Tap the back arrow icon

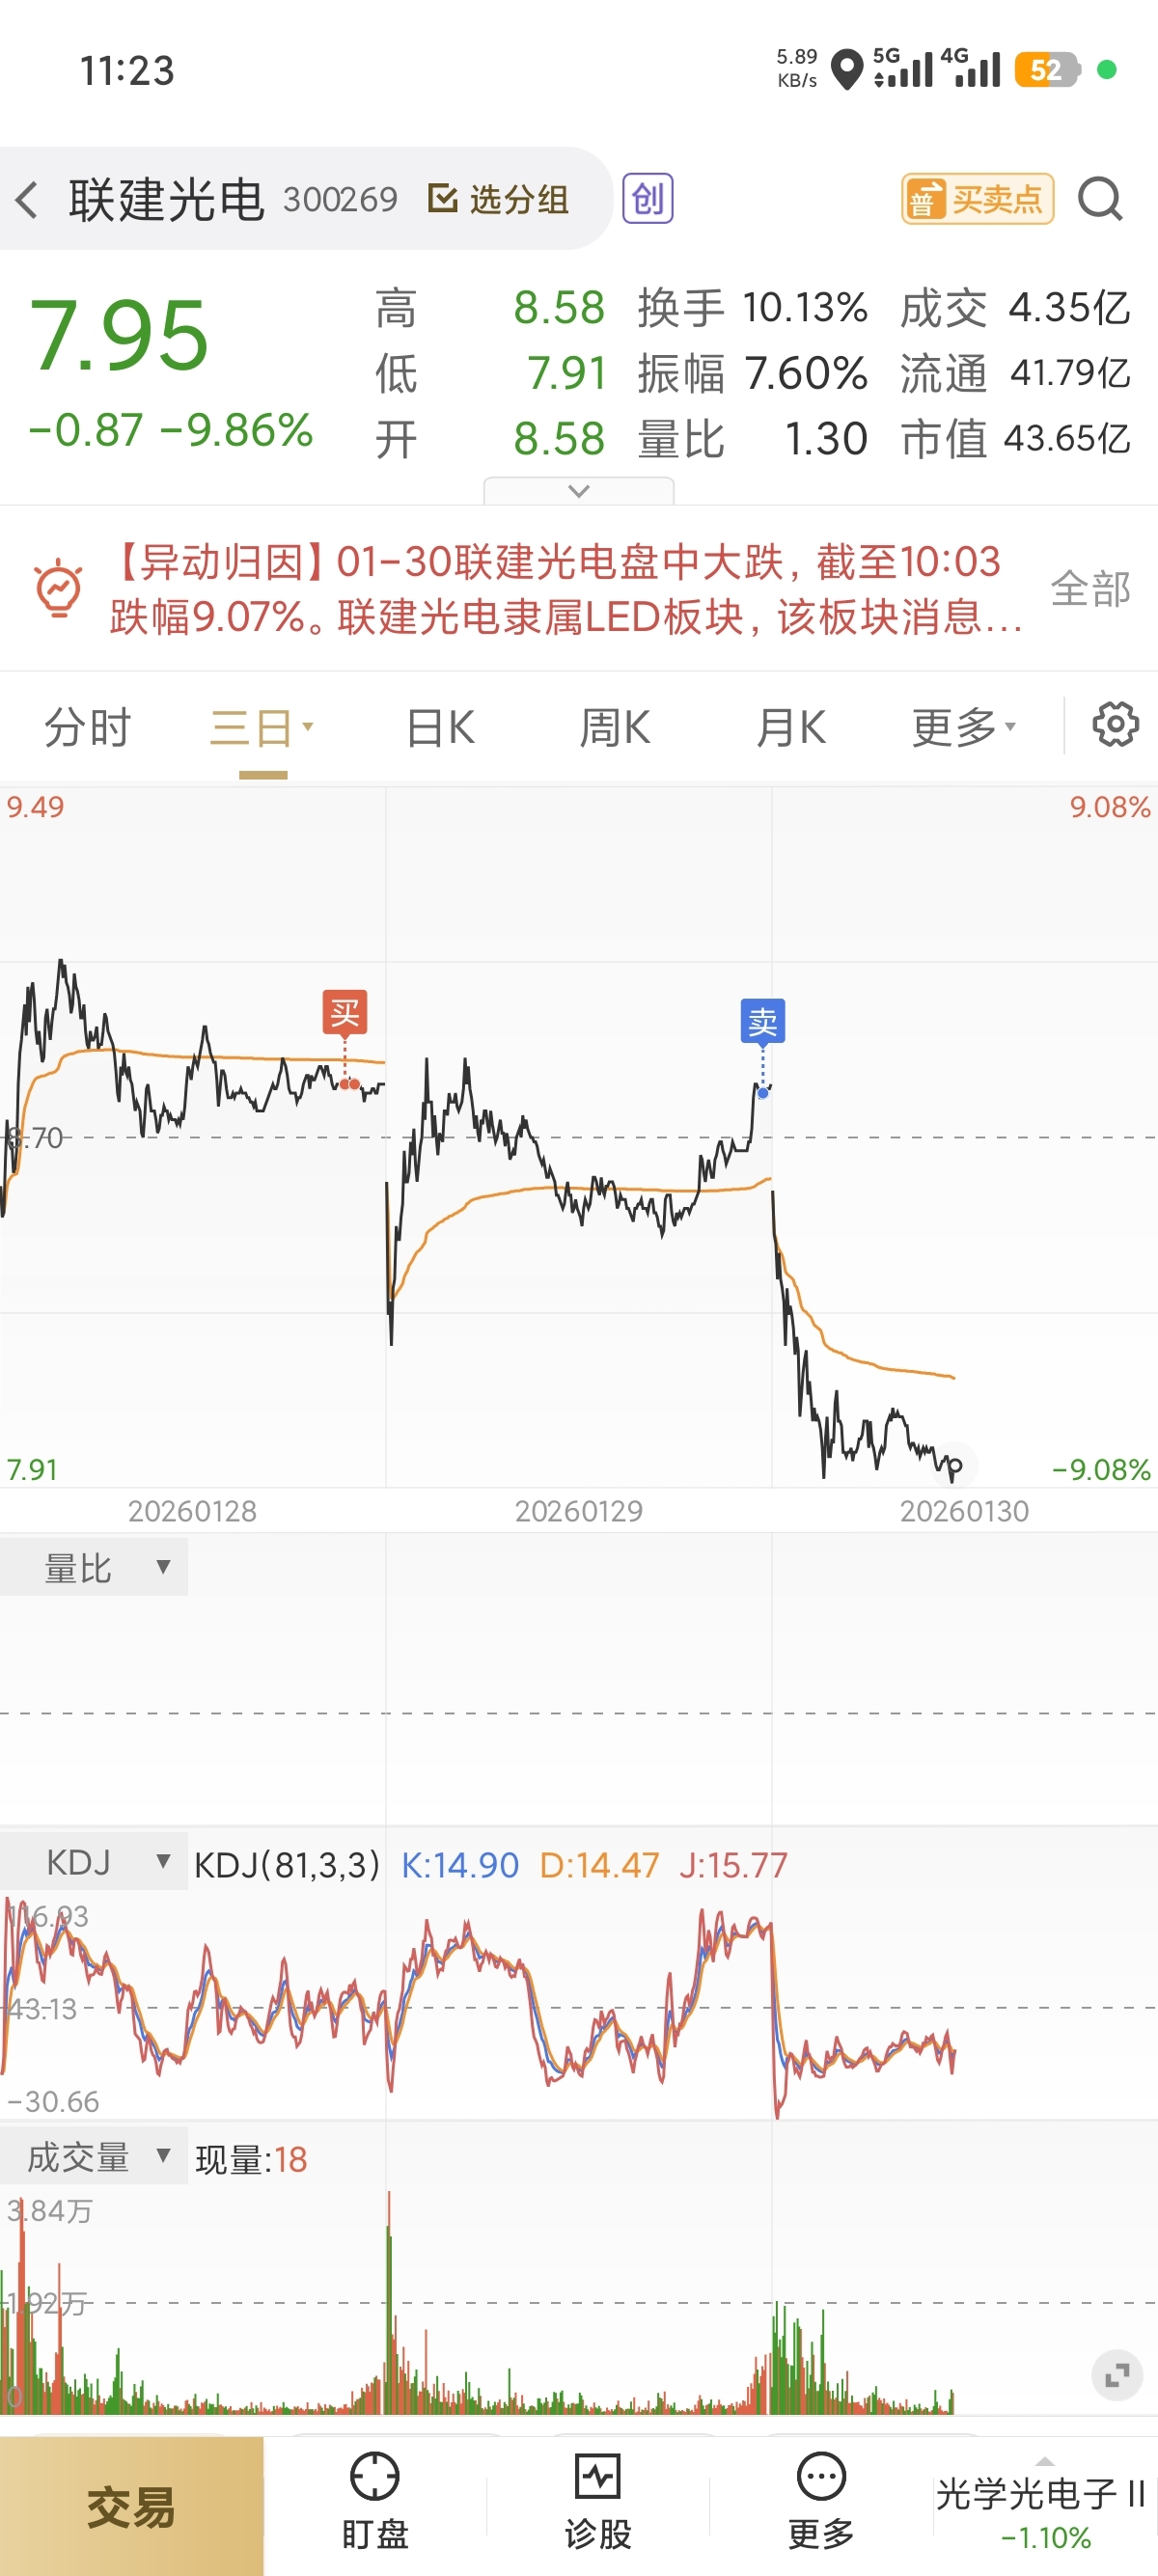pyautogui.click(x=27, y=199)
